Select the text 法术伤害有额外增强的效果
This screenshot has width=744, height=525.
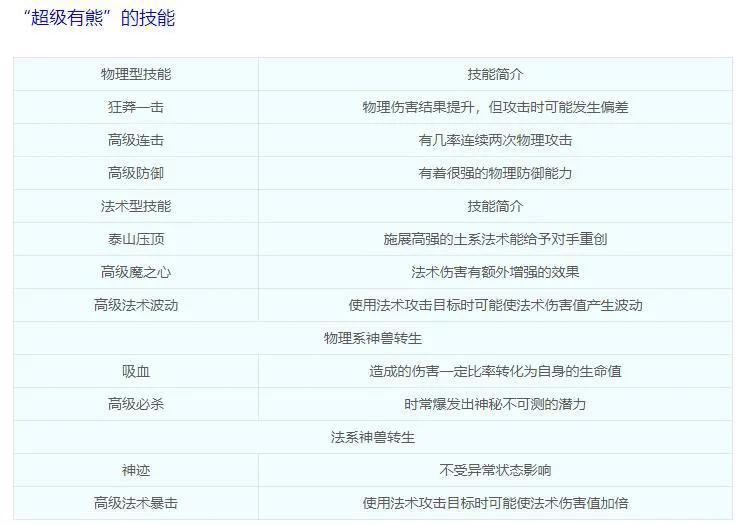(495, 272)
